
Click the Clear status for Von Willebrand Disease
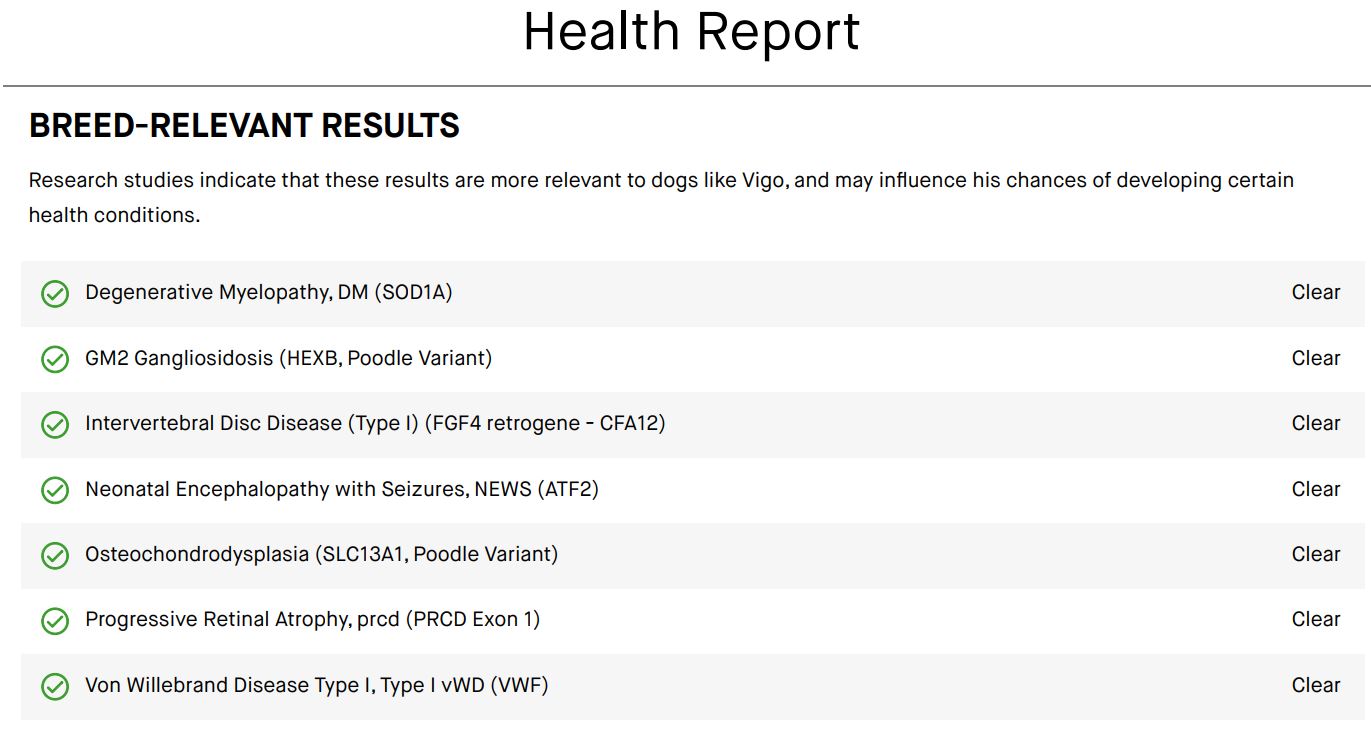pos(1315,685)
